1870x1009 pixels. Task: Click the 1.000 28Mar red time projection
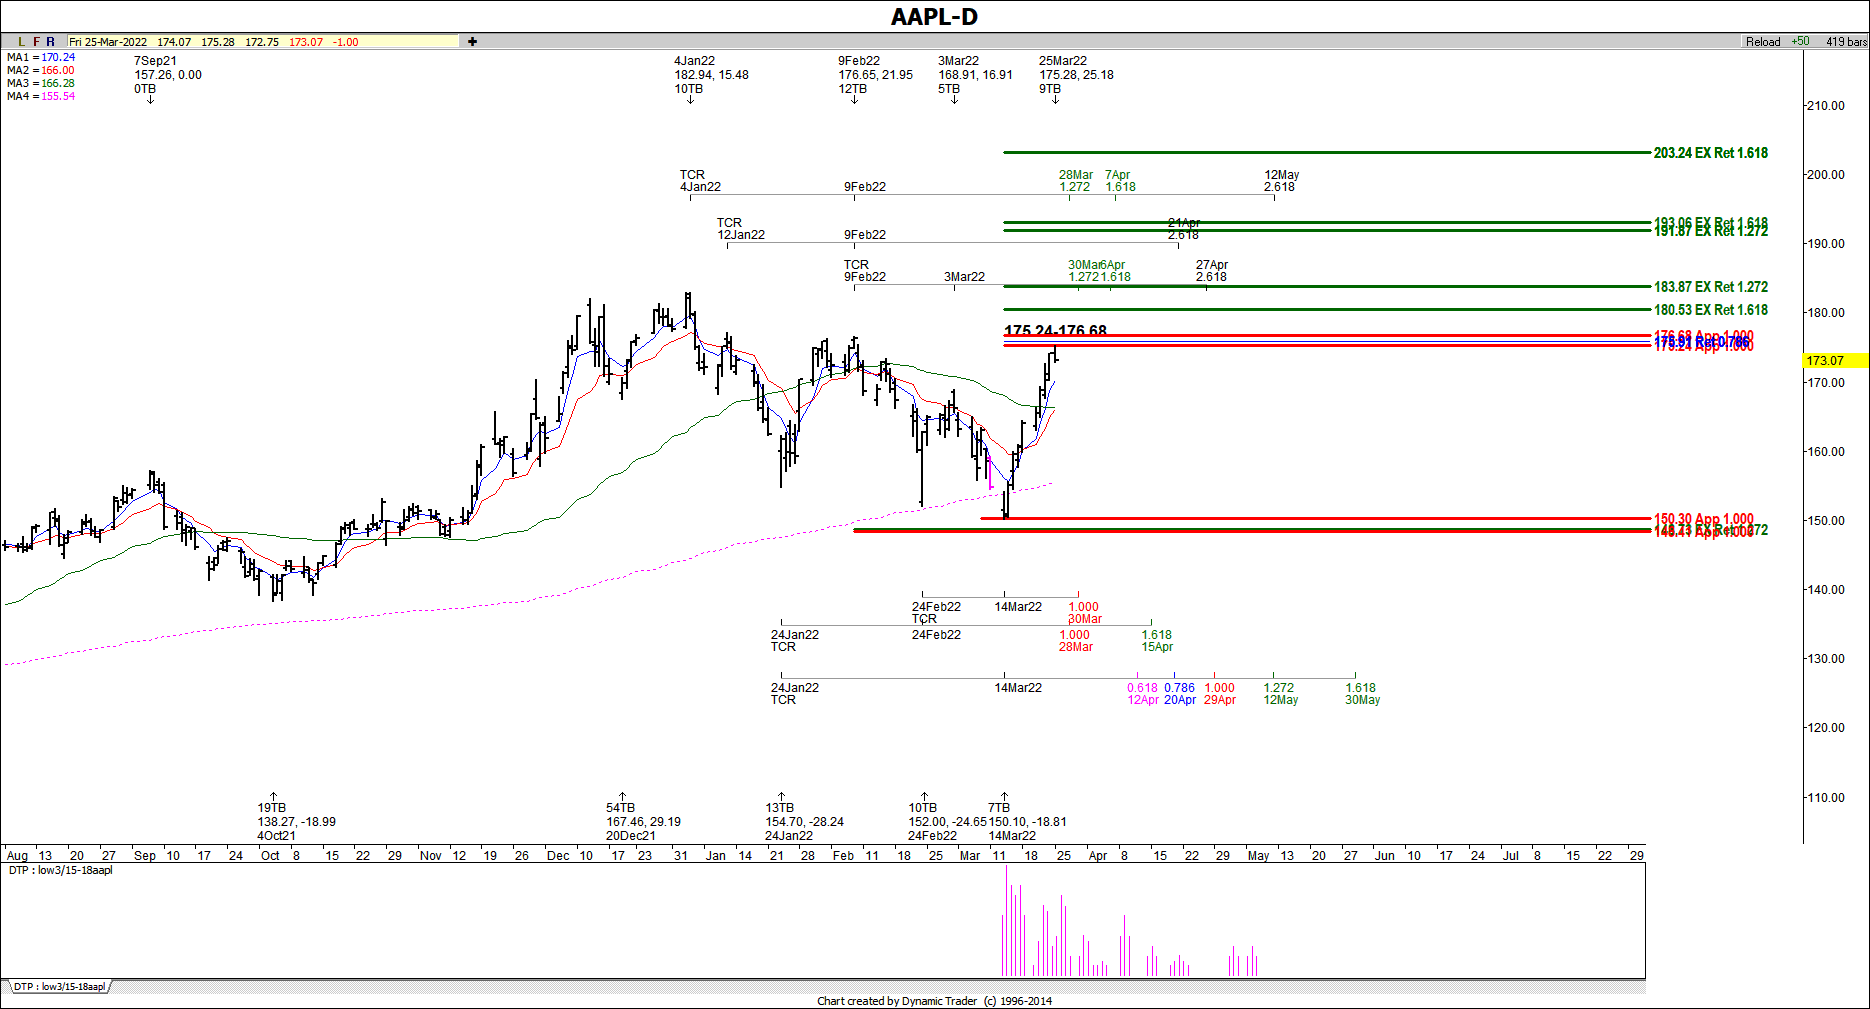[x=1075, y=641]
